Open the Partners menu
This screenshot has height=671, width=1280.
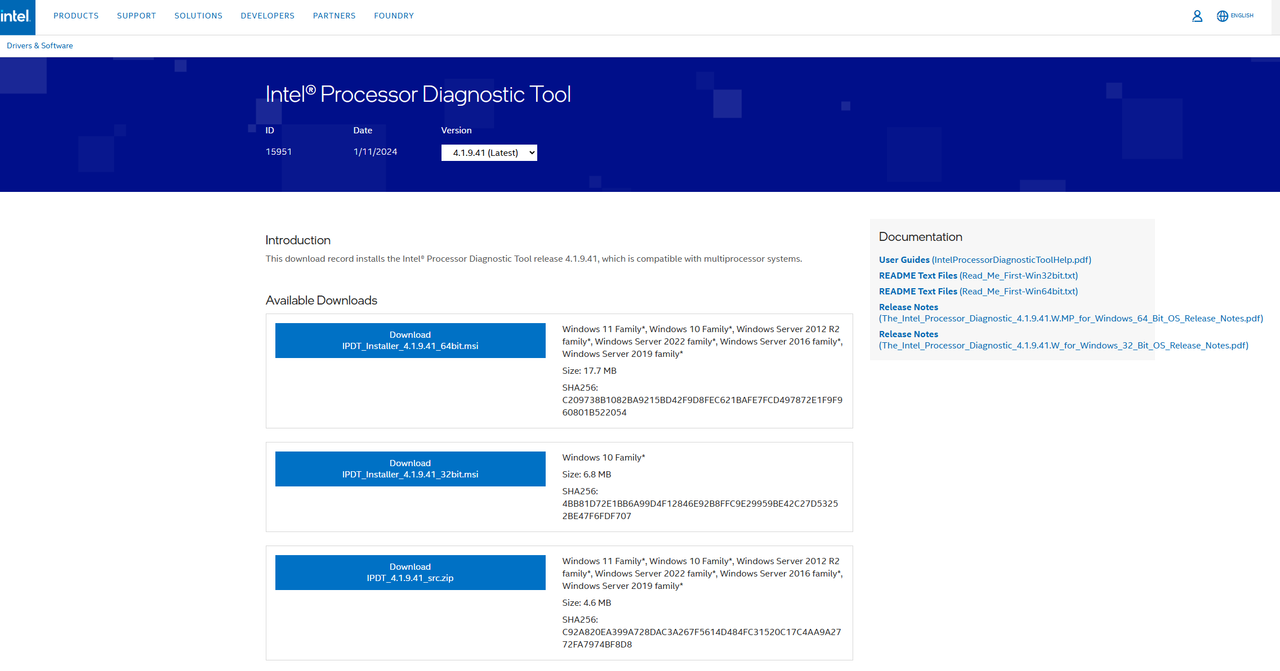pos(334,16)
